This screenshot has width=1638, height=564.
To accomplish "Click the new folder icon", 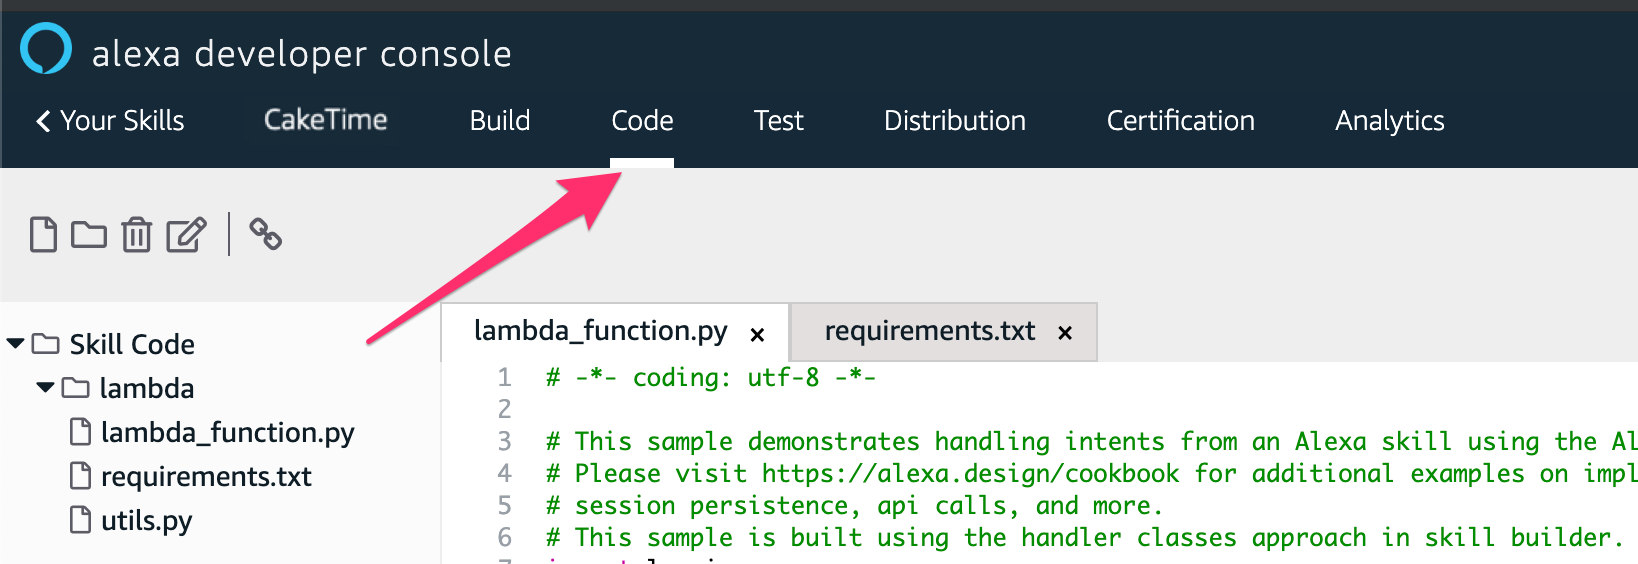I will pos(89,235).
